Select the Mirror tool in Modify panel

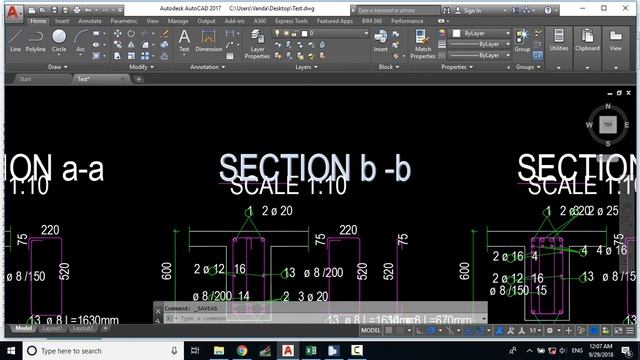[x=131, y=44]
